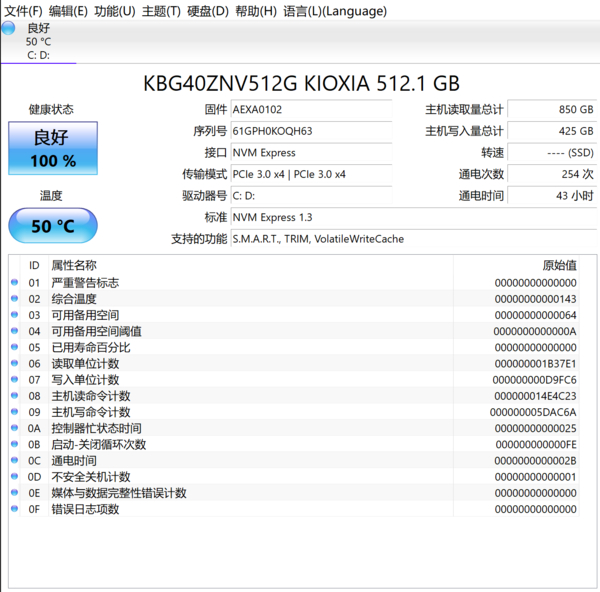This screenshot has width=600, height=592.
Task: Click the 驱动器号 field showing C: D:
Action: click(x=311, y=196)
